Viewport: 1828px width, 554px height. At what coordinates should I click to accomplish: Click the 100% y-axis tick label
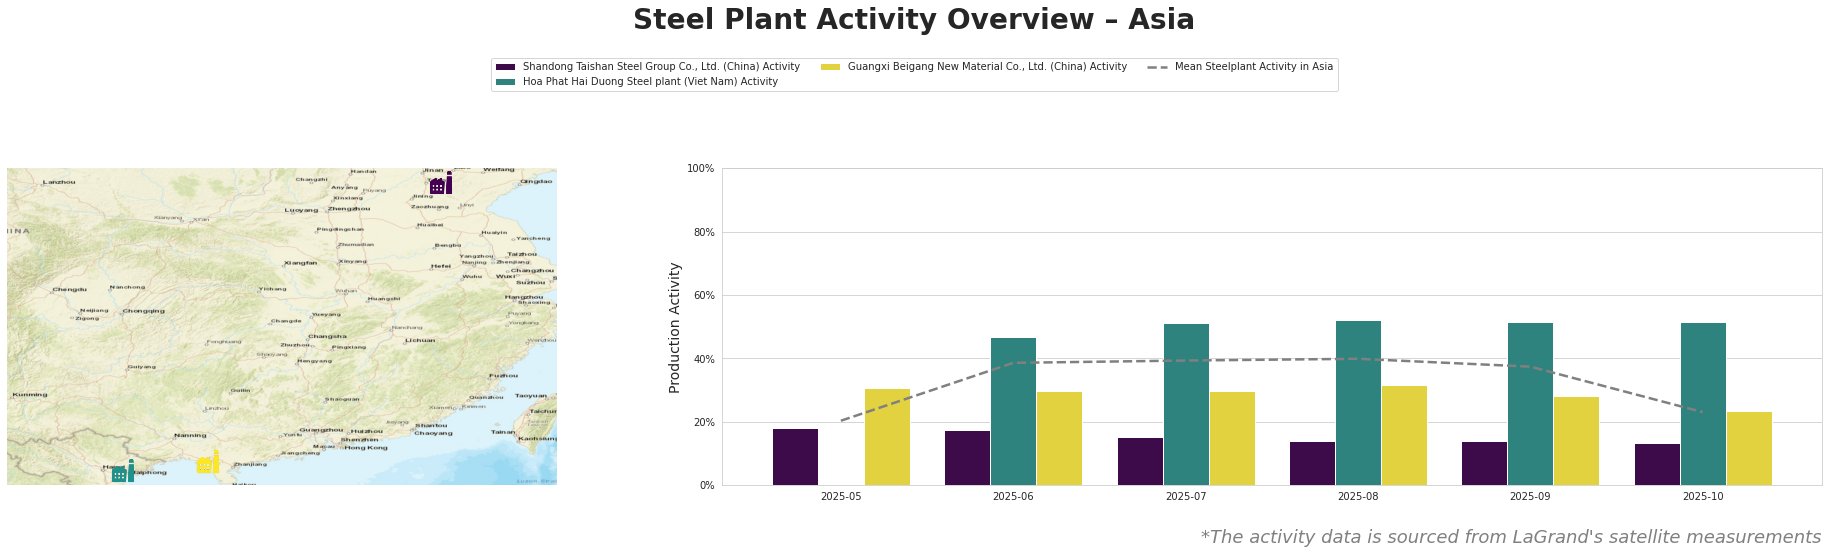tap(701, 169)
